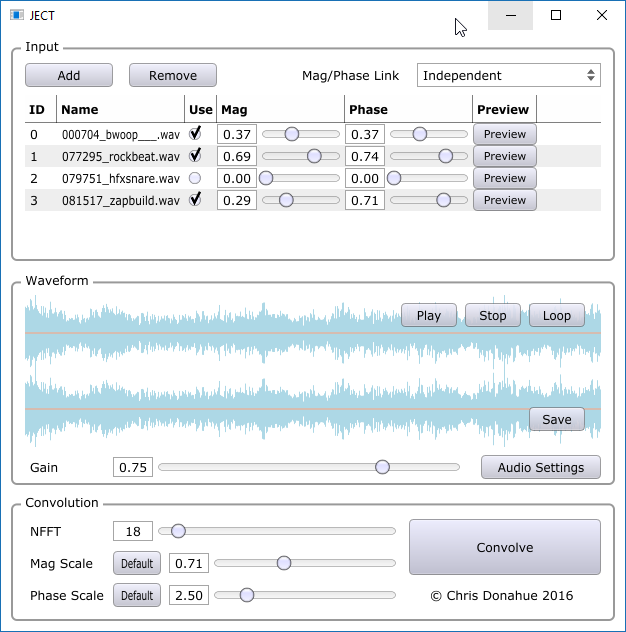Disable Use for 081517_zapbuild.wav

pos(195,200)
